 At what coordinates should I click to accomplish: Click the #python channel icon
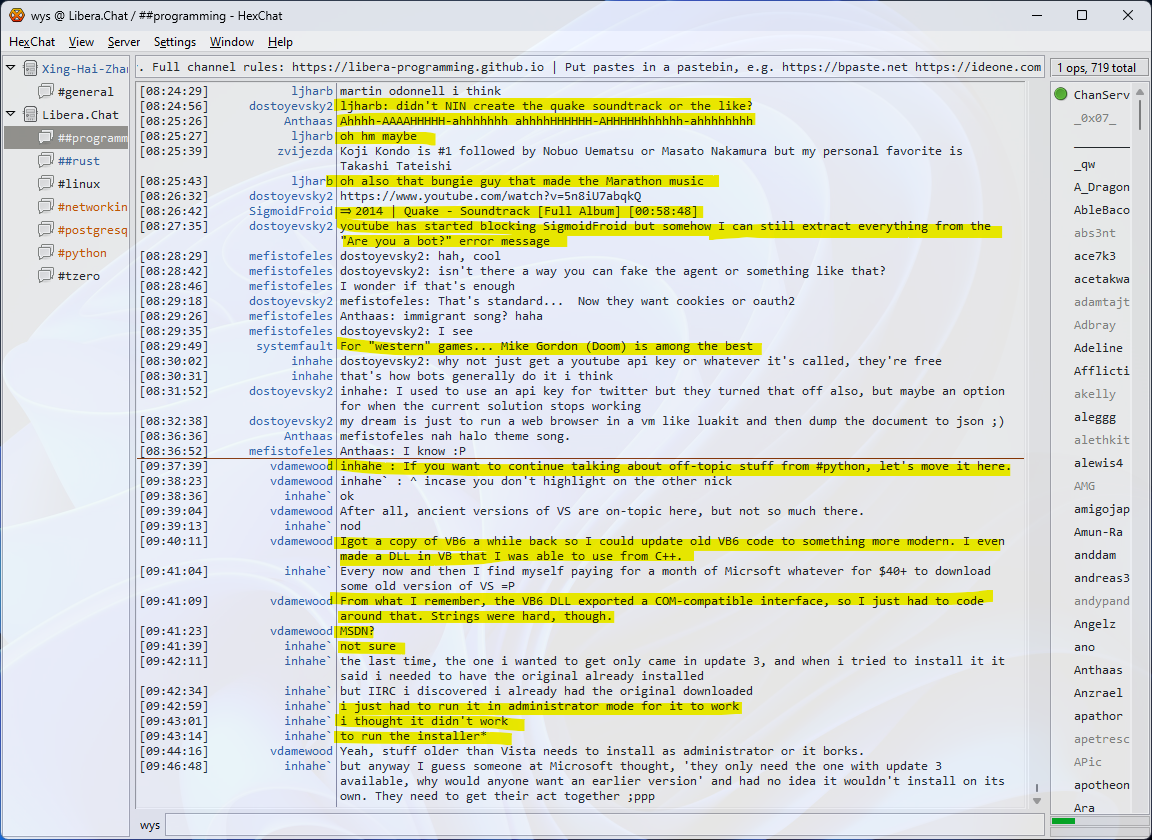coord(45,253)
